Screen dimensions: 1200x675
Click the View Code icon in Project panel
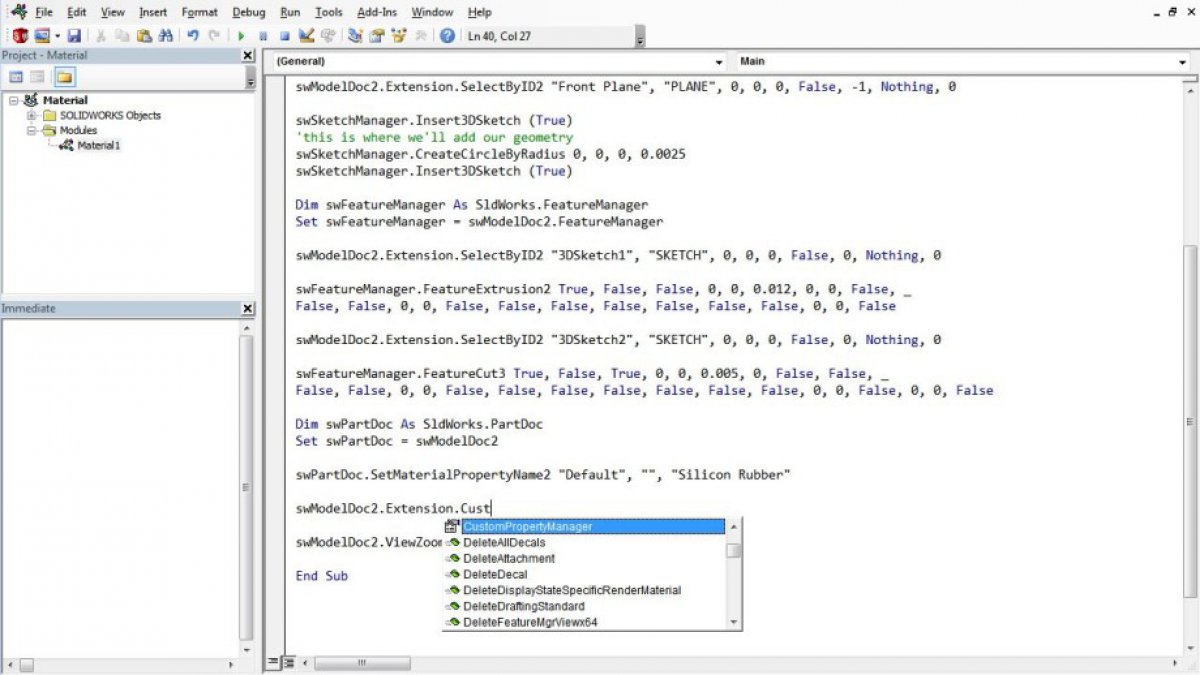tap(16, 77)
